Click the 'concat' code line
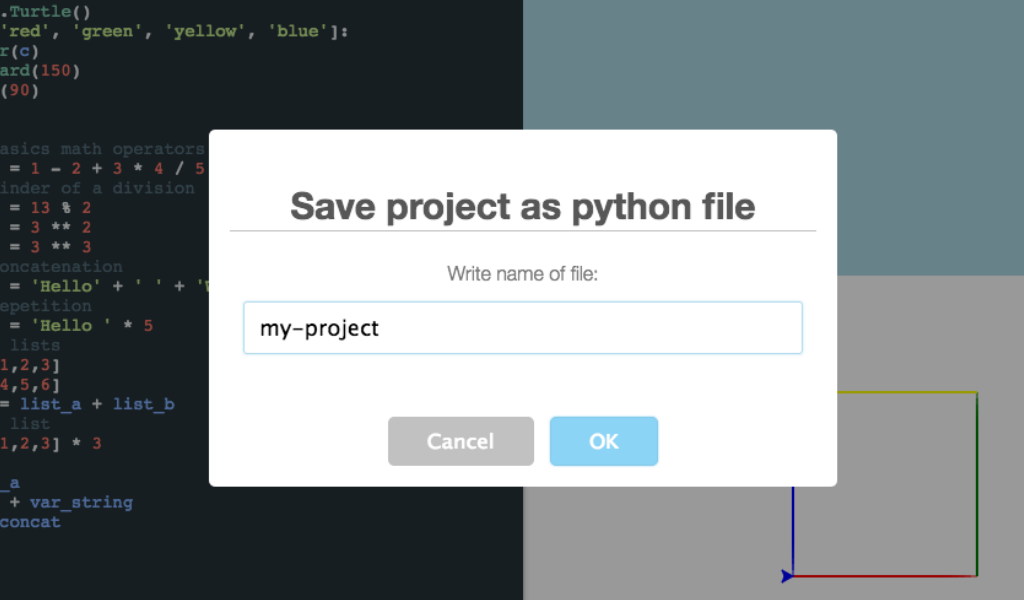Screen dimensions: 1024x600 click(x=30, y=522)
